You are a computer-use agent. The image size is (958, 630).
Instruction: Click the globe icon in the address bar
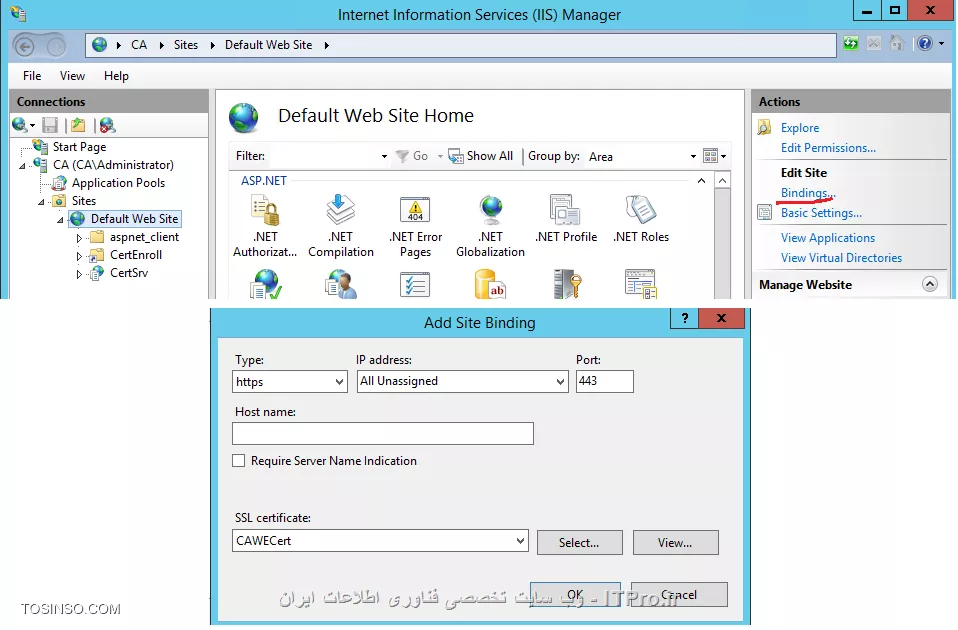(x=100, y=45)
